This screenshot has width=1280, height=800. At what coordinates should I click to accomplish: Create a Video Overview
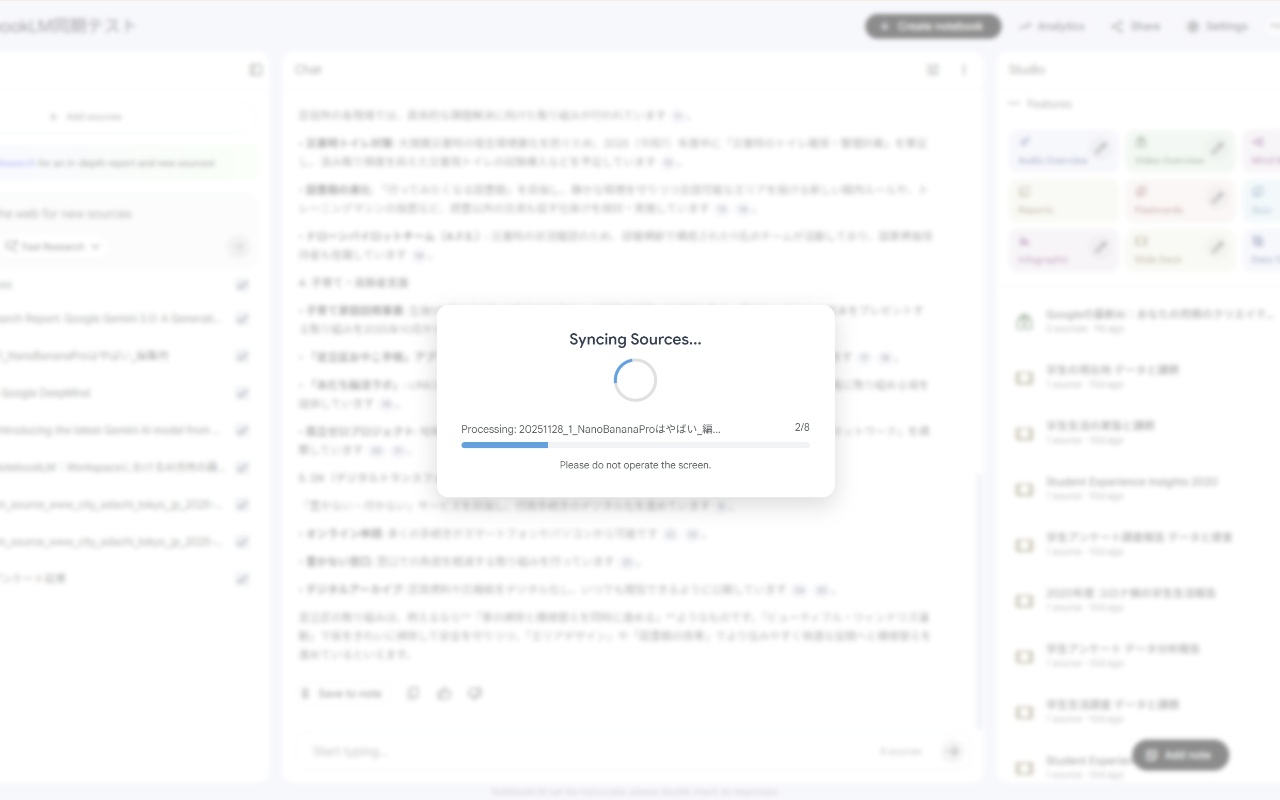(1175, 150)
